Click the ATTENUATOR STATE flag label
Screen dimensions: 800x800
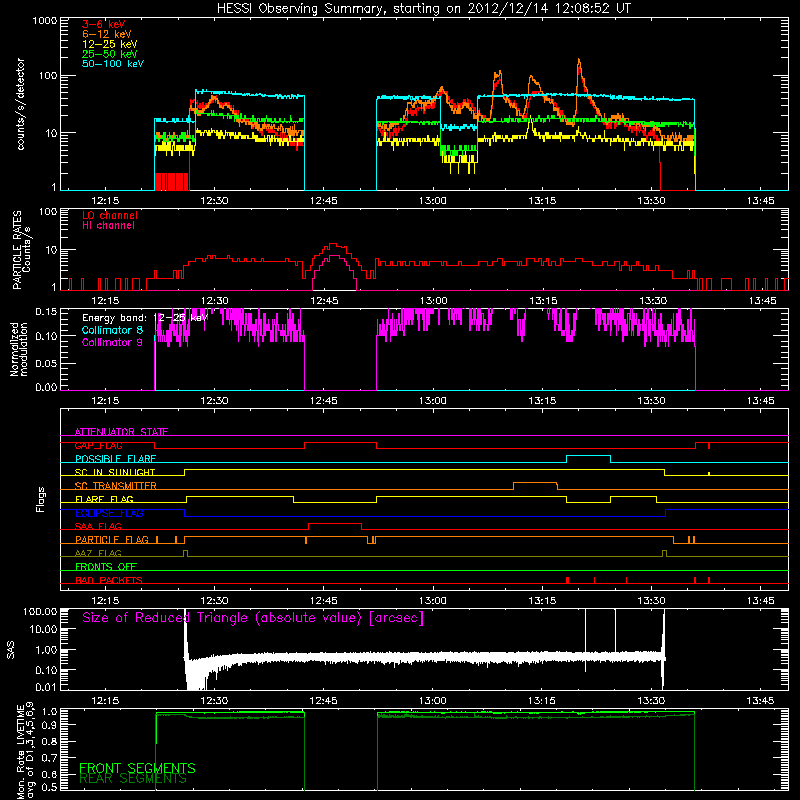pyautogui.click(x=121, y=432)
